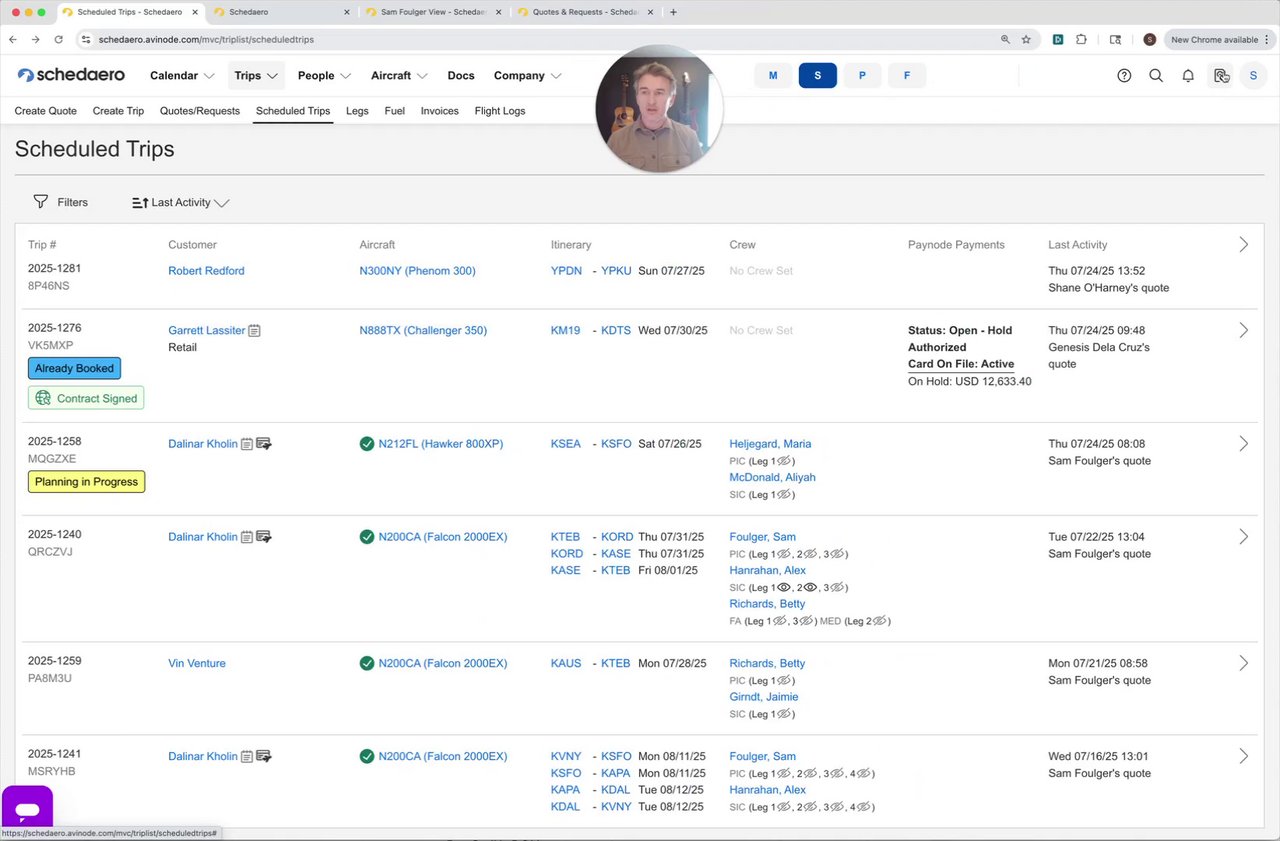Go to the Legs tab
This screenshot has width=1280, height=841.
357,111
